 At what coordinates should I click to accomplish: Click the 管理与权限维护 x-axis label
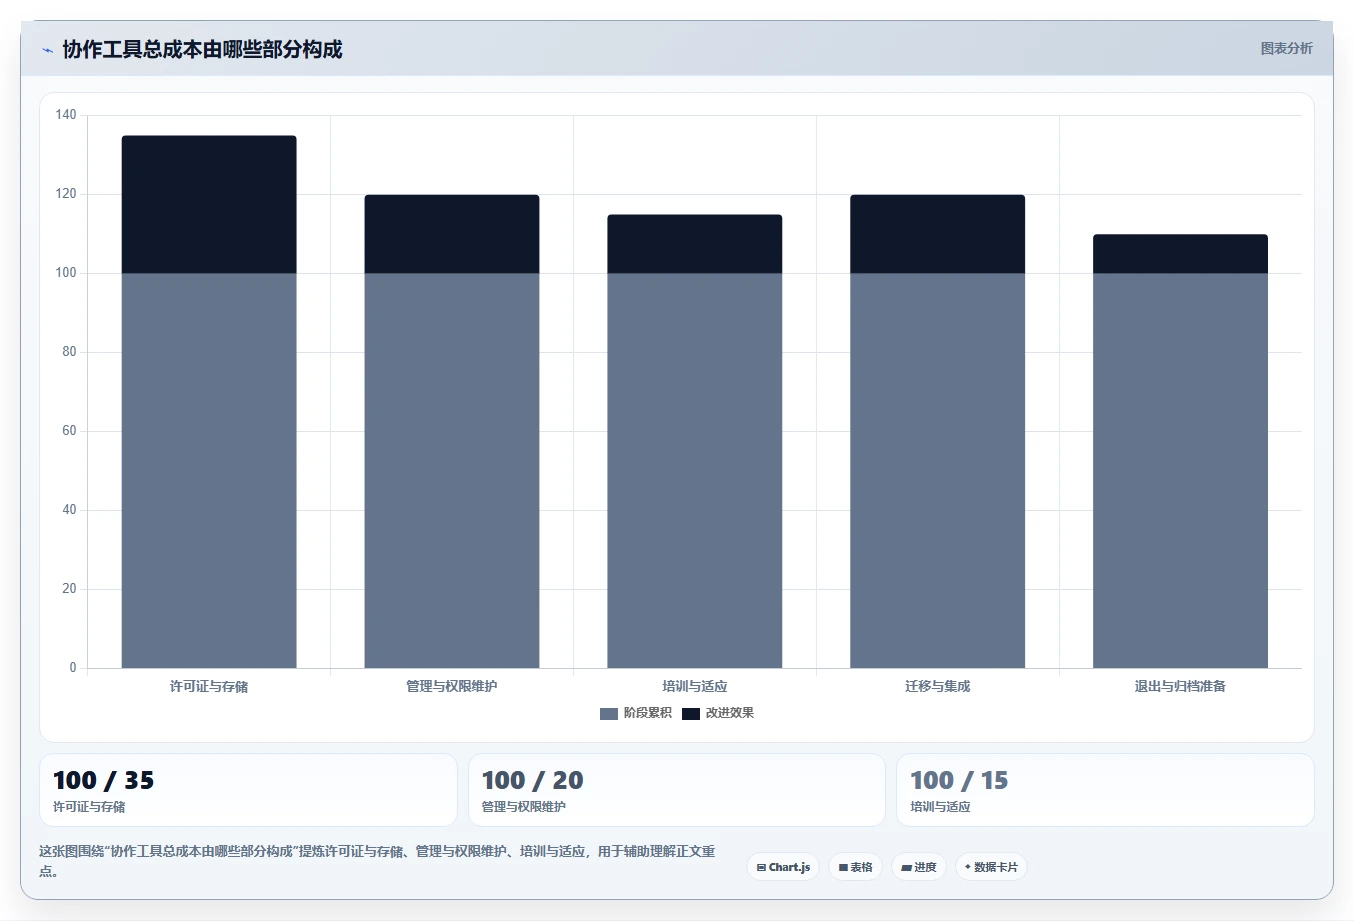[x=452, y=686]
